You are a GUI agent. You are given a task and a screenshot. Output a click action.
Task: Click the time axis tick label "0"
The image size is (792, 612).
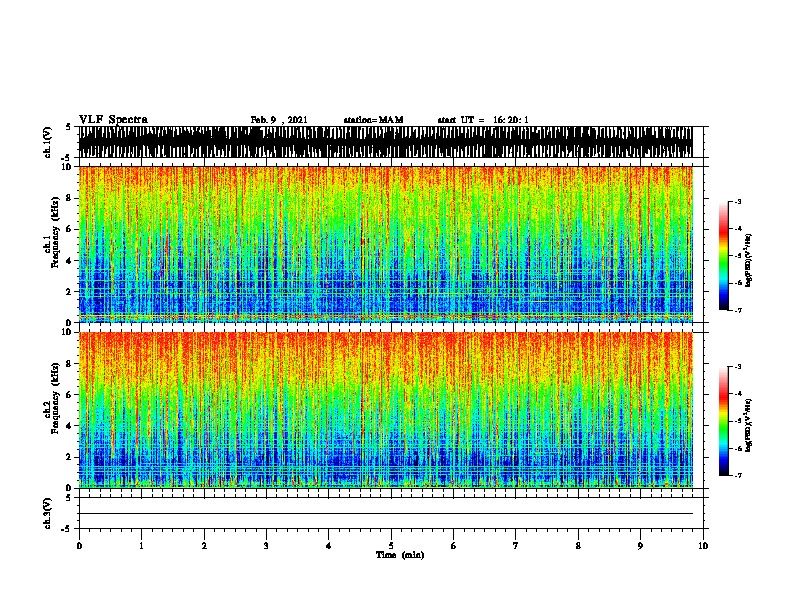click(x=79, y=546)
